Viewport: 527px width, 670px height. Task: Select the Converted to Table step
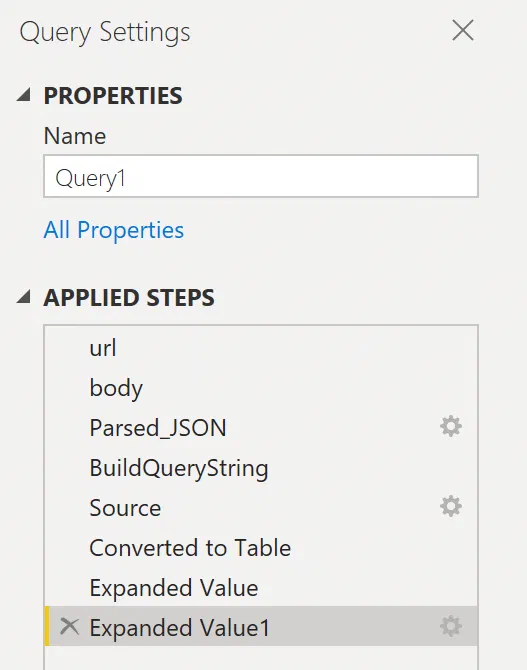tap(261, 548)
